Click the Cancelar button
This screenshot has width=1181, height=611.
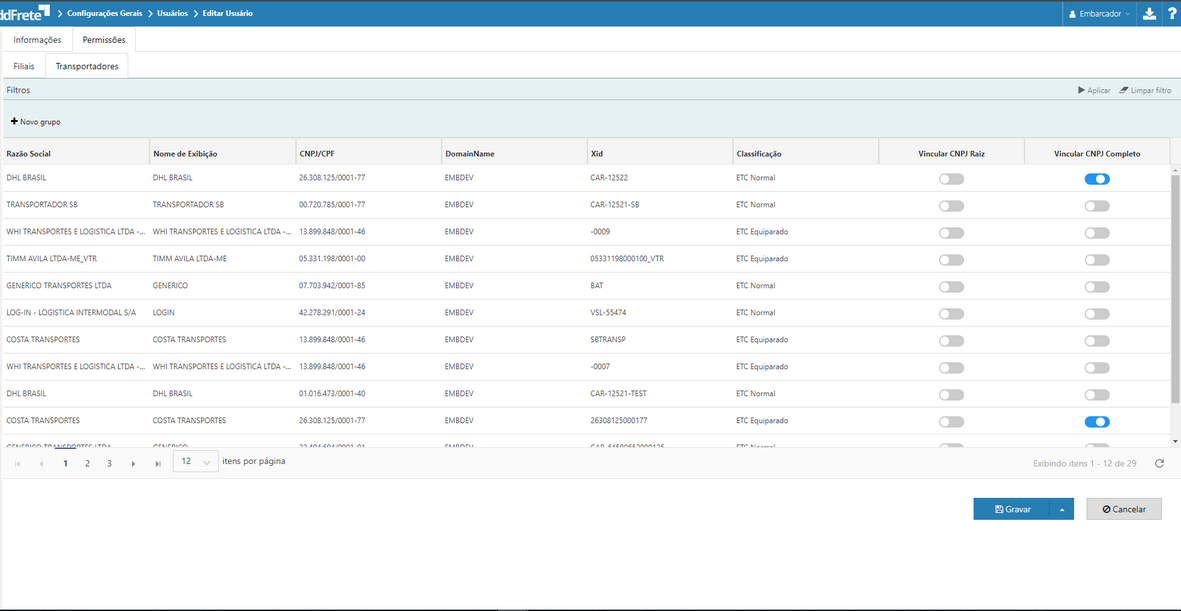1124,509
